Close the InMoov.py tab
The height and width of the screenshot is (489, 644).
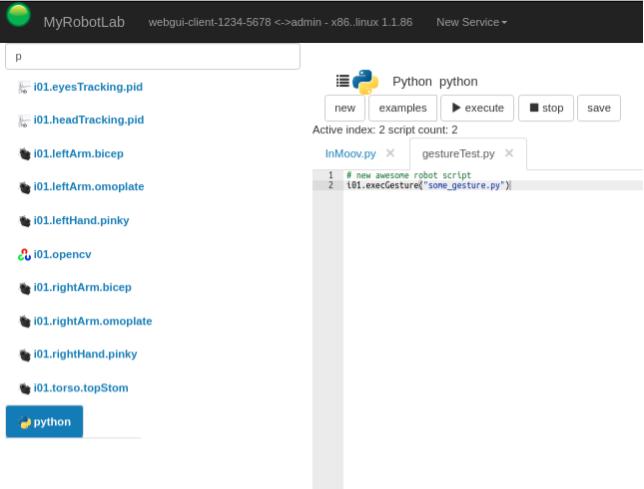point(390,153)
